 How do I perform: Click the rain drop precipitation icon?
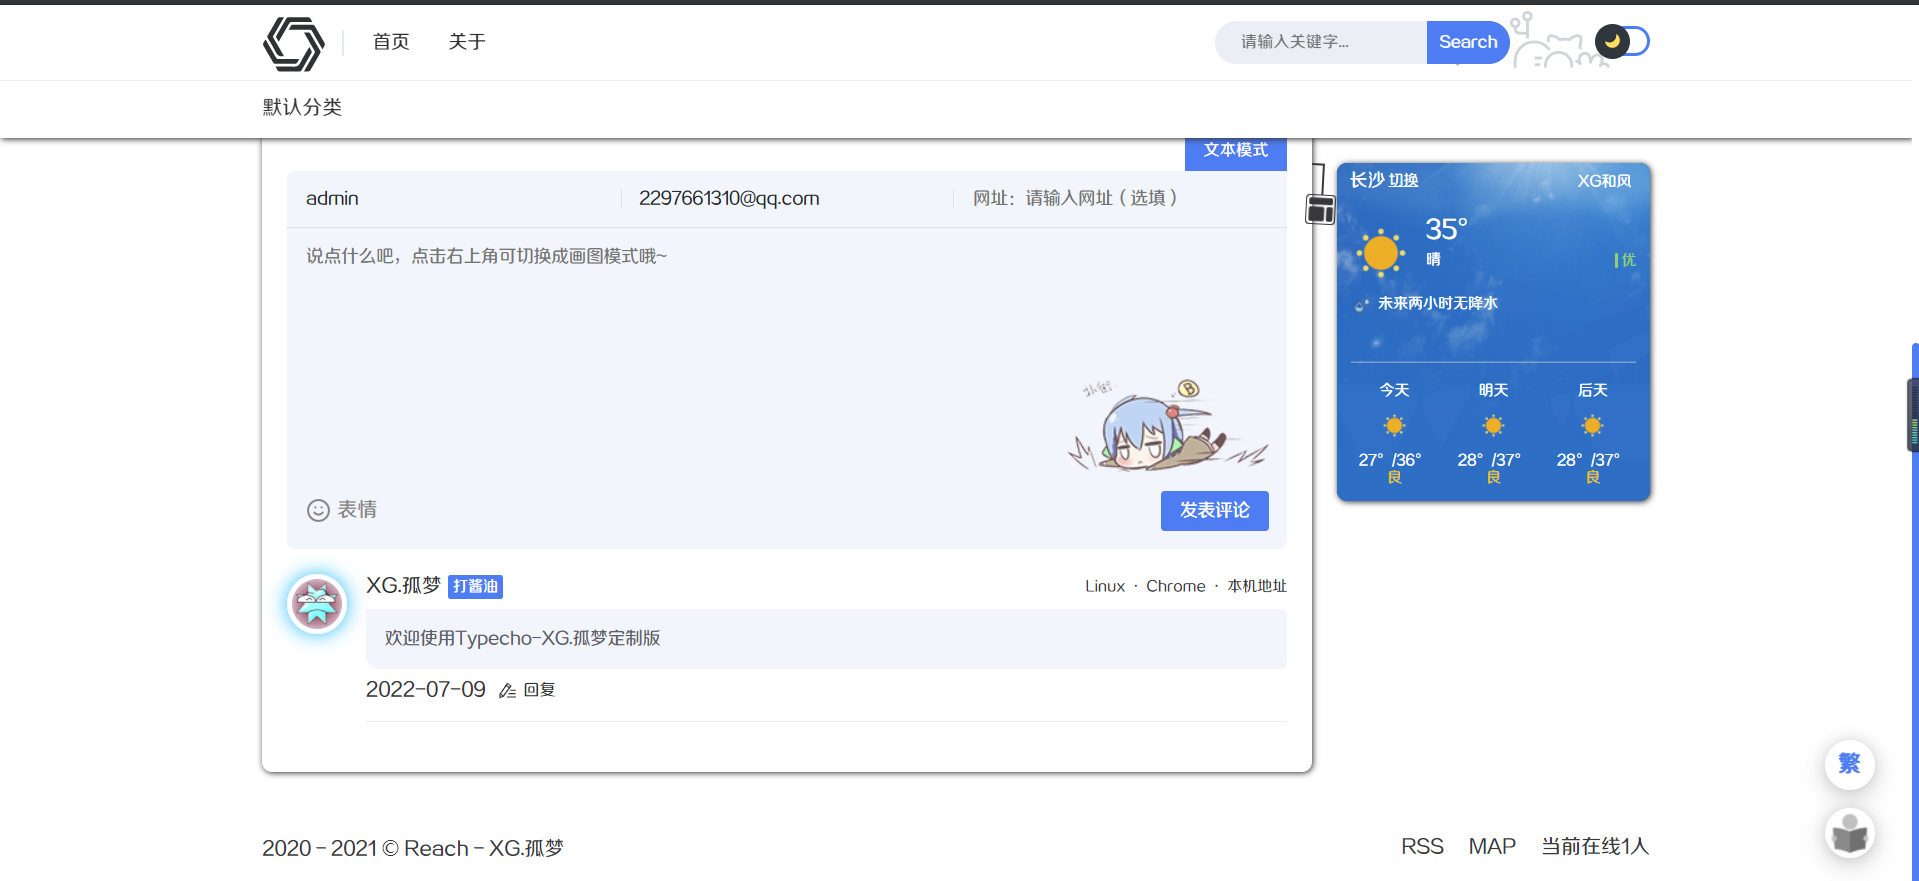tap(1361, 304)
